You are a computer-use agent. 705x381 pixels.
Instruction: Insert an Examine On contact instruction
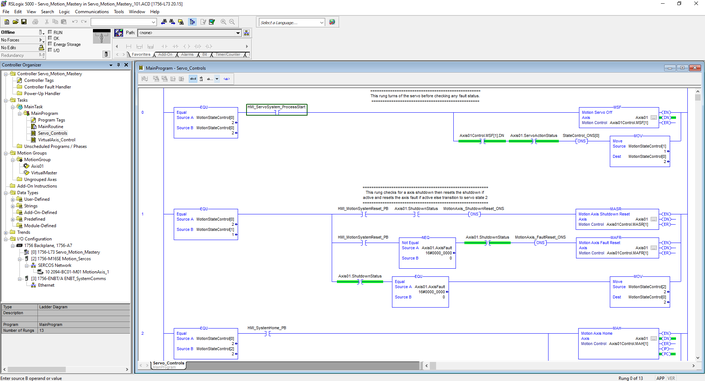tap(164, 46)
